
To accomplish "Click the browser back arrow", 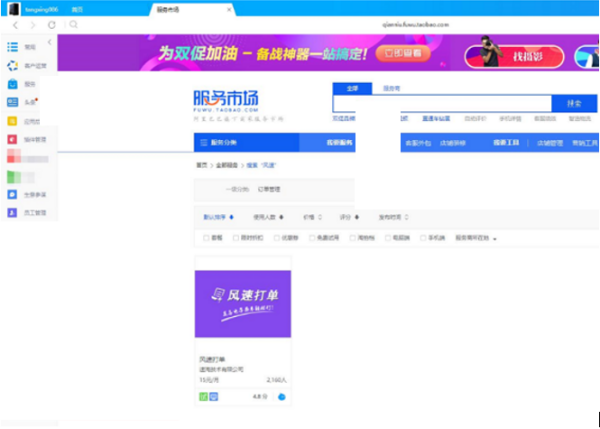I will tap(12, 24).
